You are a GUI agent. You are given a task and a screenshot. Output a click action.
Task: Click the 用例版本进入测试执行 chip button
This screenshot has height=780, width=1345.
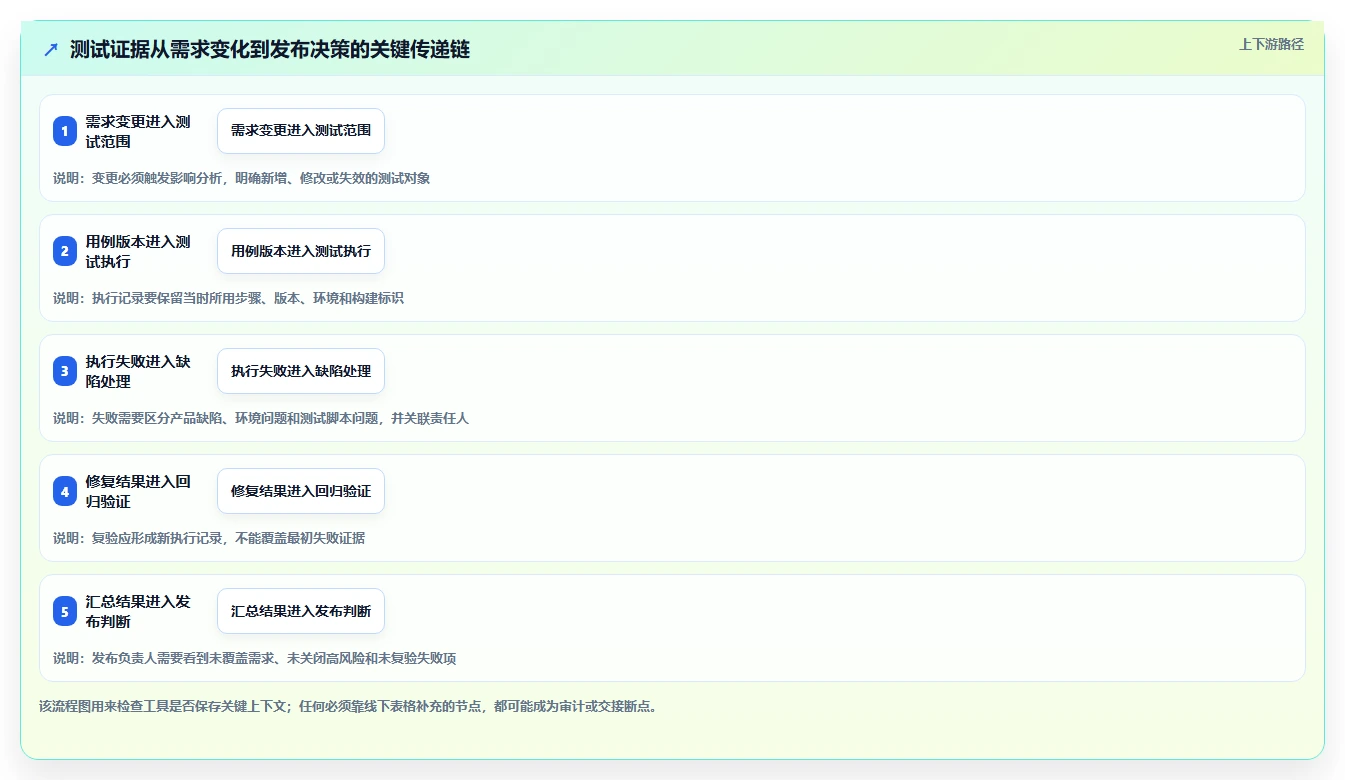coord(301,251)
